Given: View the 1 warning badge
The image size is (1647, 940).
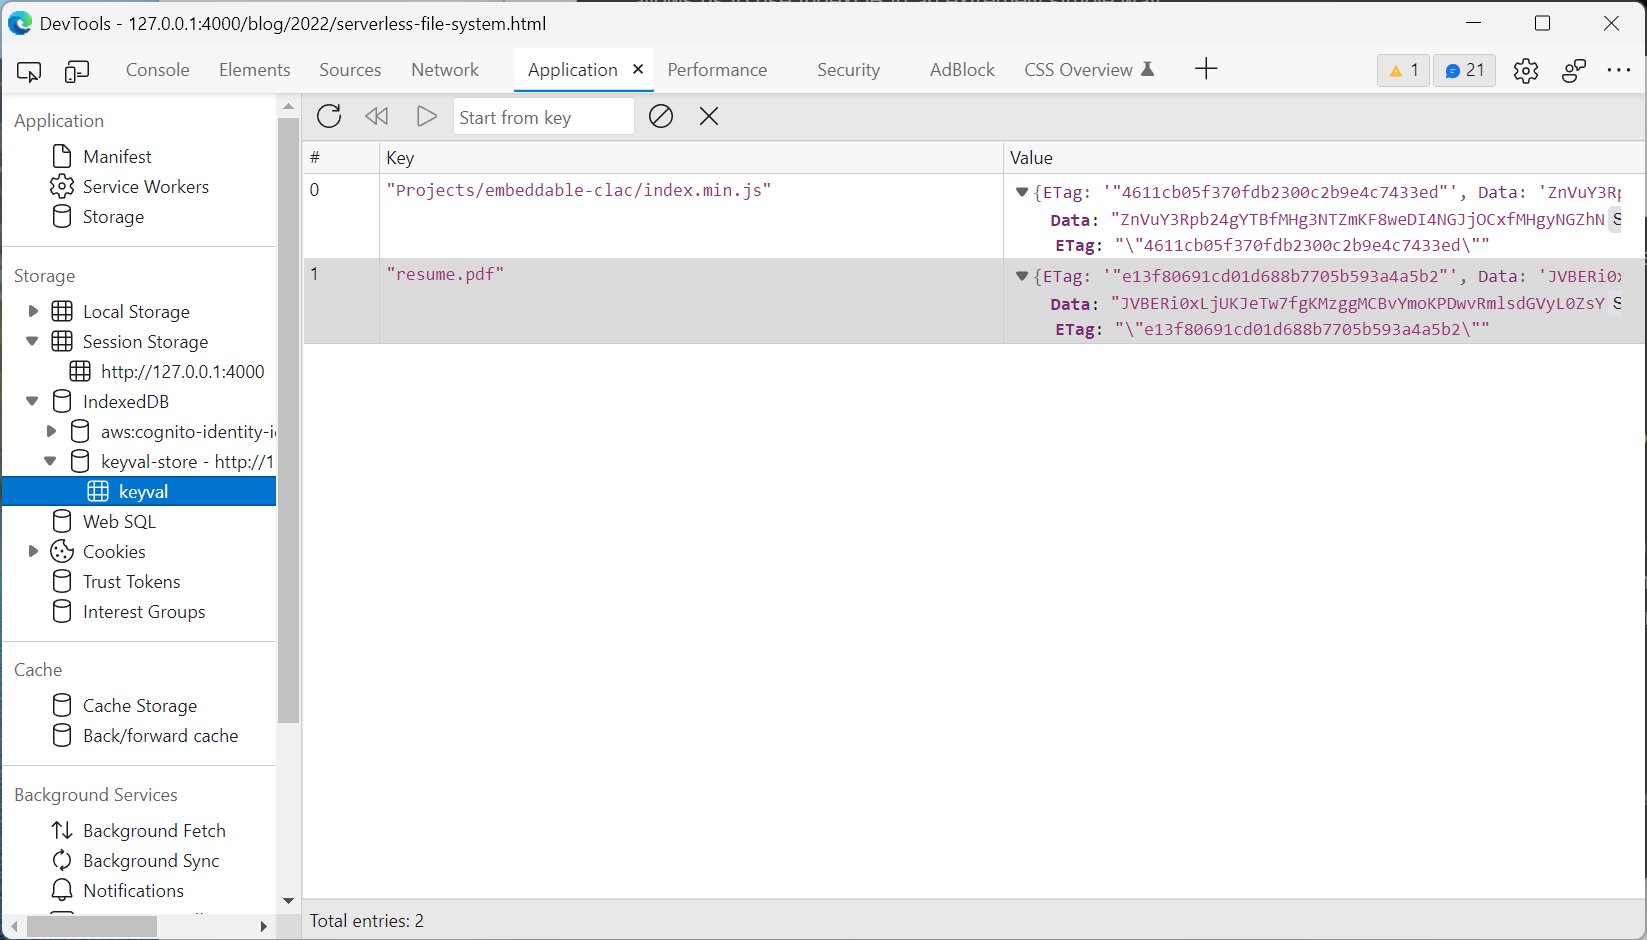Looking at the screenshot, I should (x=1403, y=70).
